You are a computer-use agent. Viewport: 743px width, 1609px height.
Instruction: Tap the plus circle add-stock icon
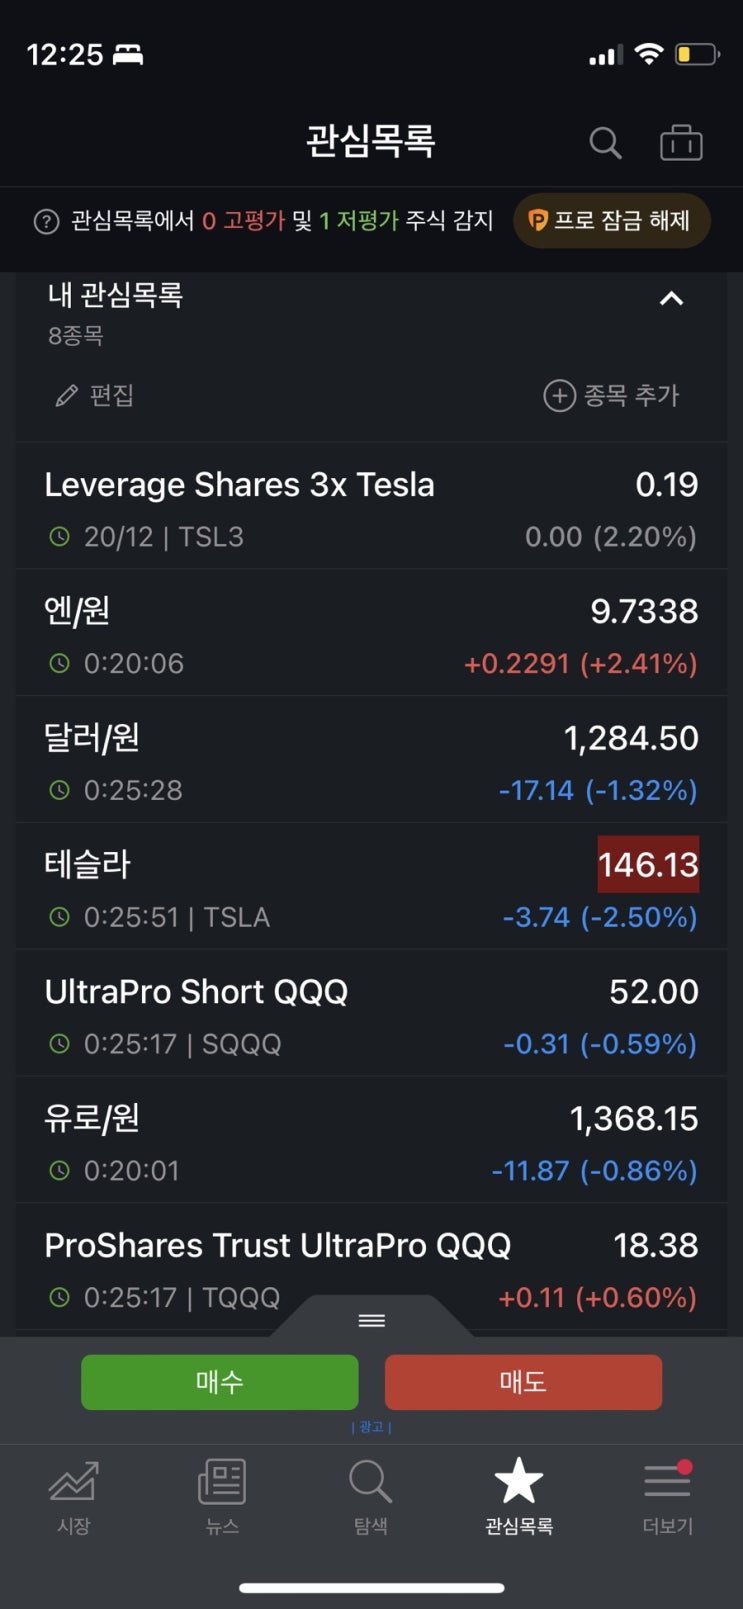click(x=559, y=396)
